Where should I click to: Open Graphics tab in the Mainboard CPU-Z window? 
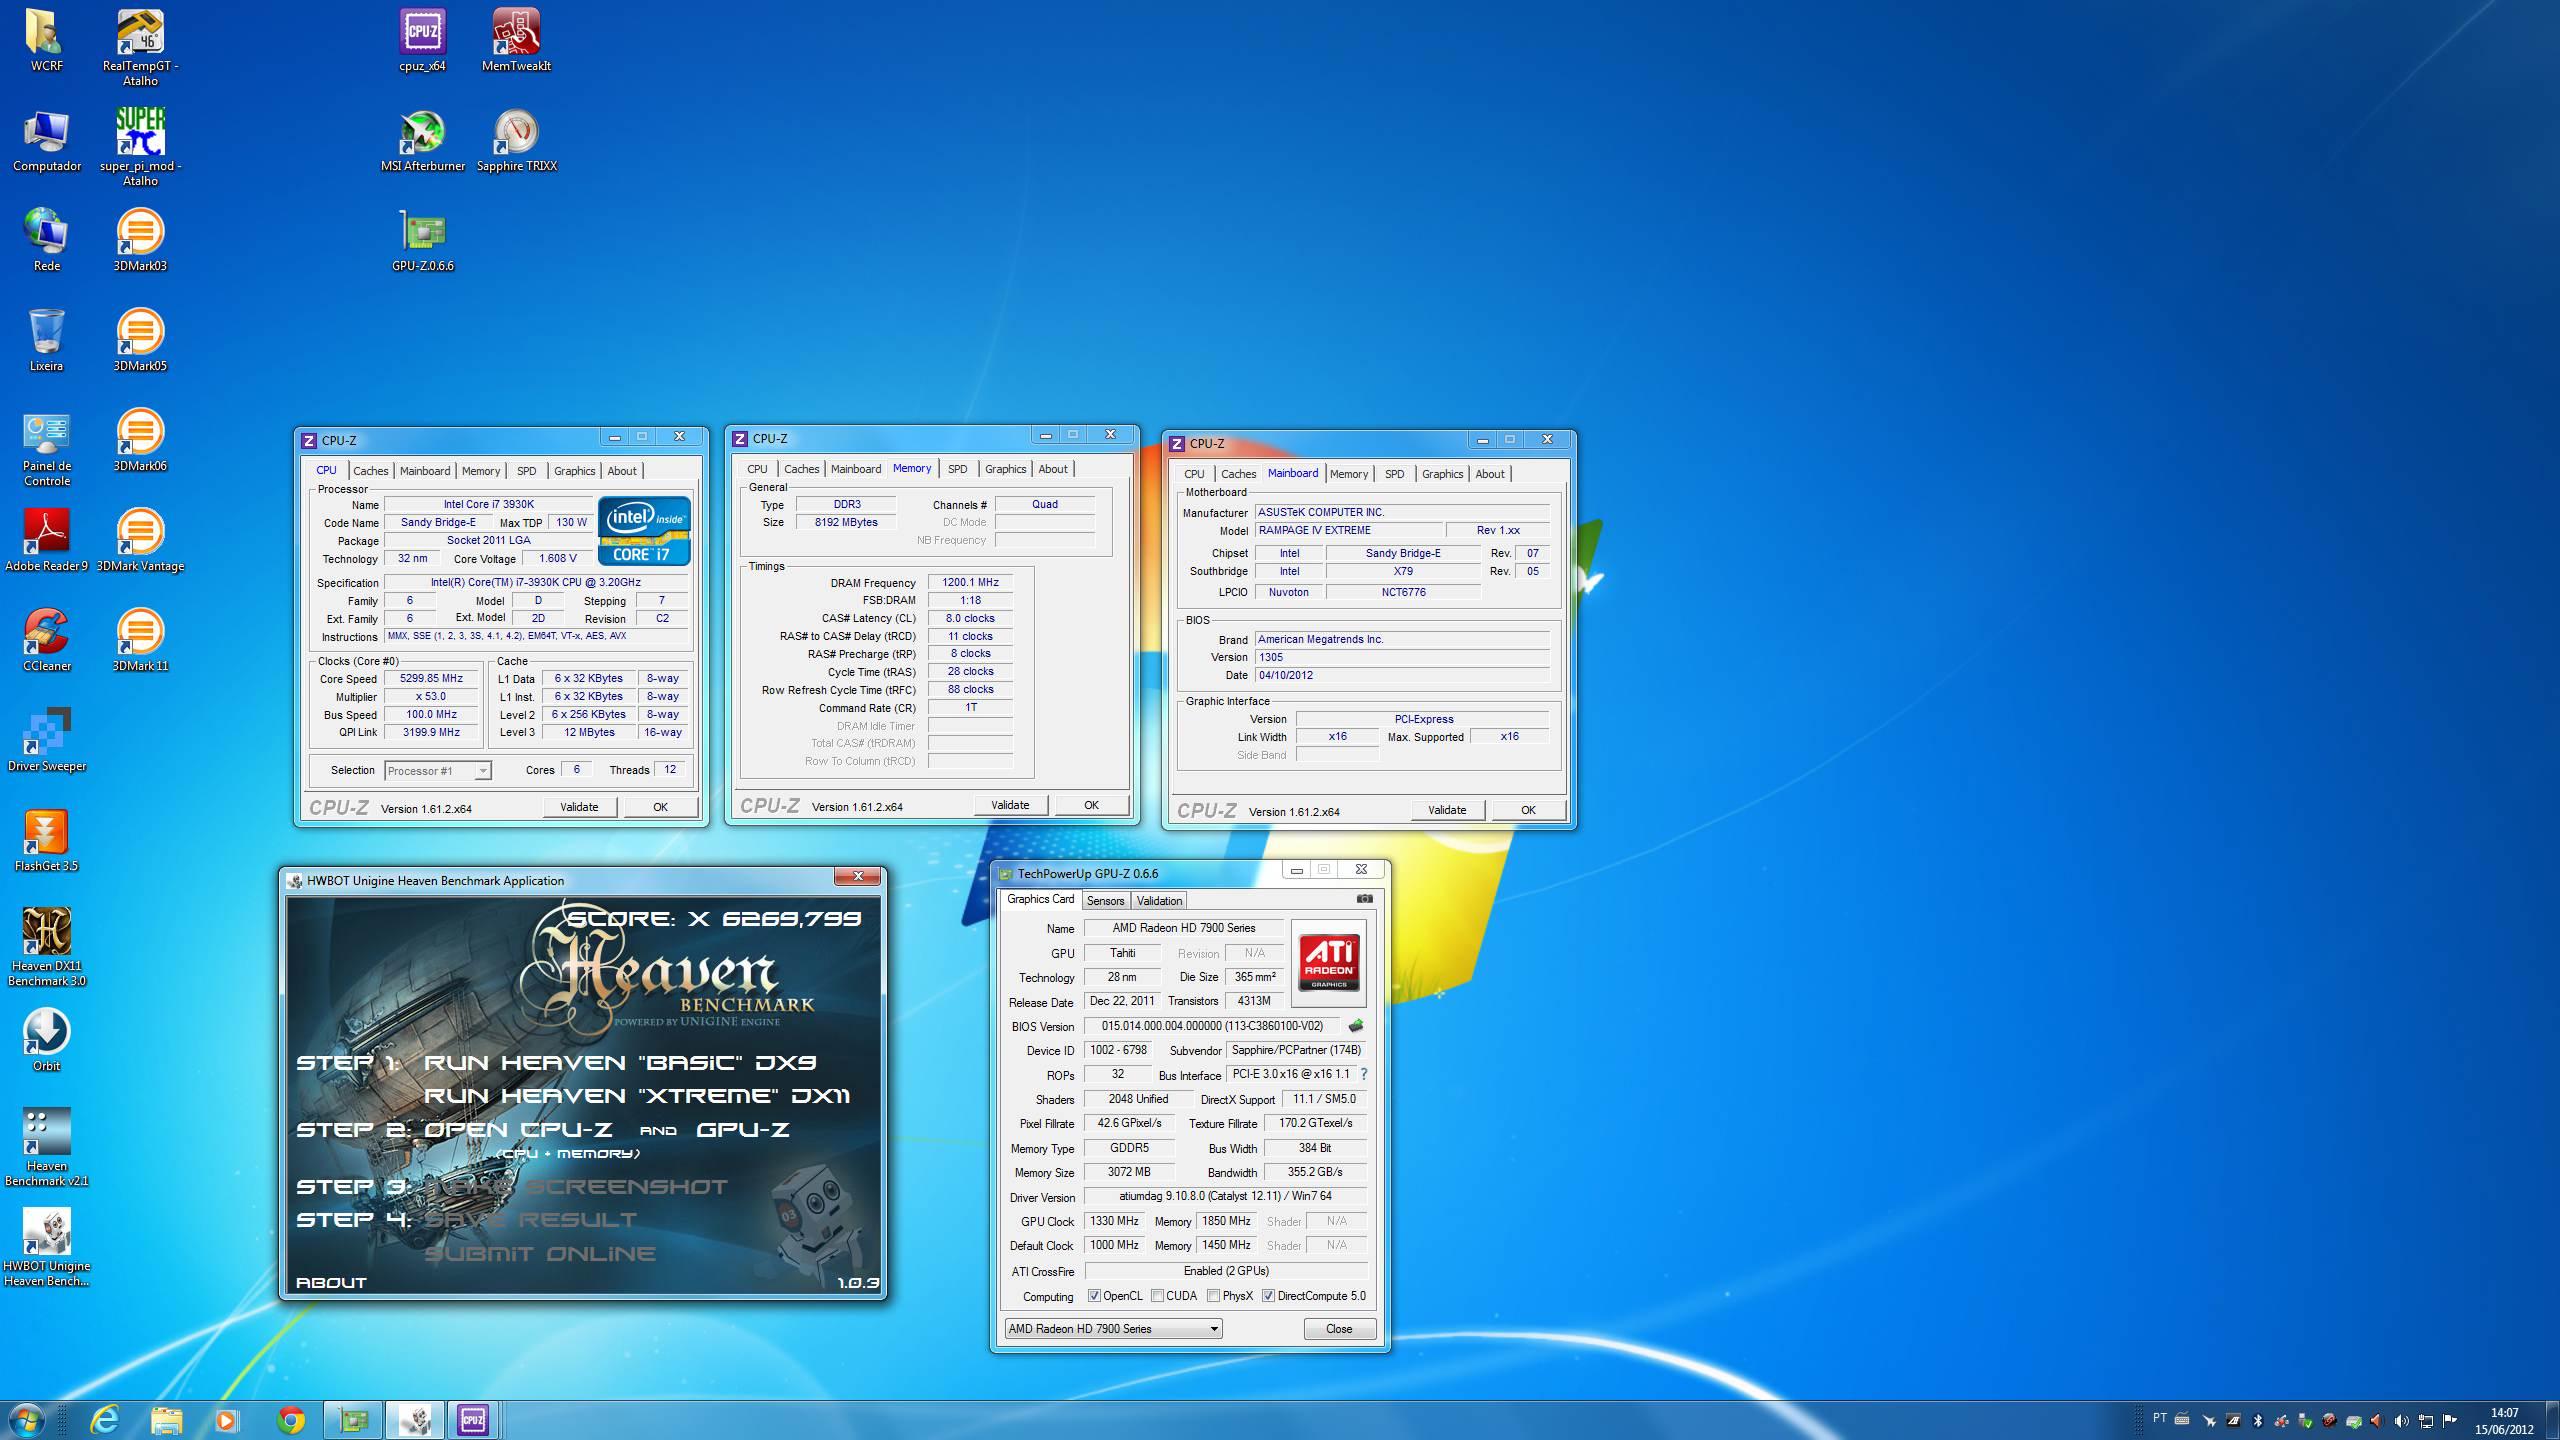point(1442,474)
